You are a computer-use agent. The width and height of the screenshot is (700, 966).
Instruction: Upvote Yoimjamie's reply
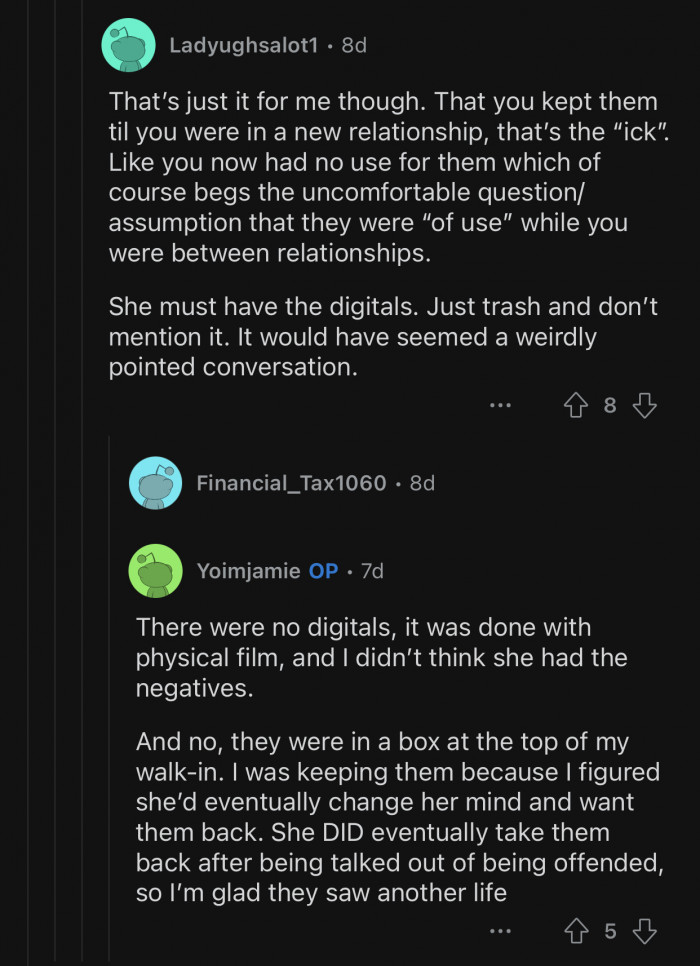tap(575, 930)
